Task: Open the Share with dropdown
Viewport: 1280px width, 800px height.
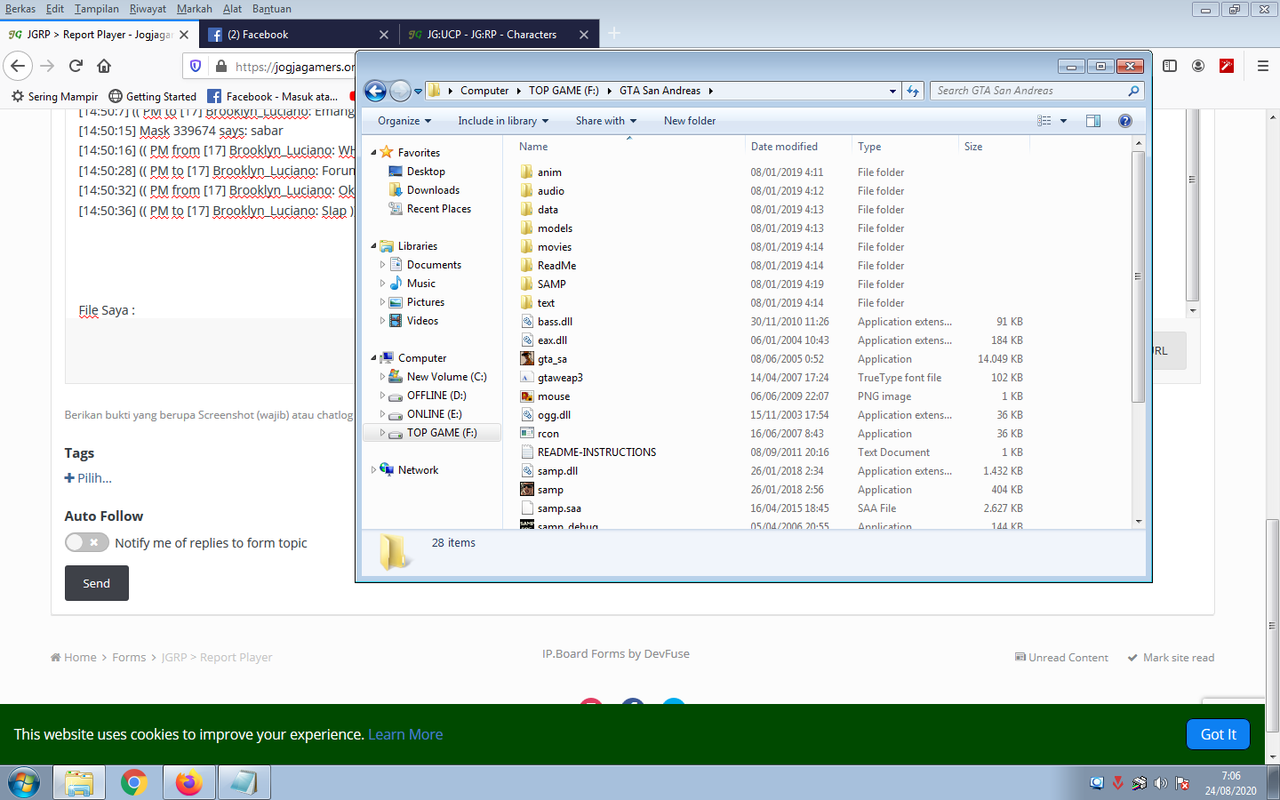Action: (x=606, y=121)
